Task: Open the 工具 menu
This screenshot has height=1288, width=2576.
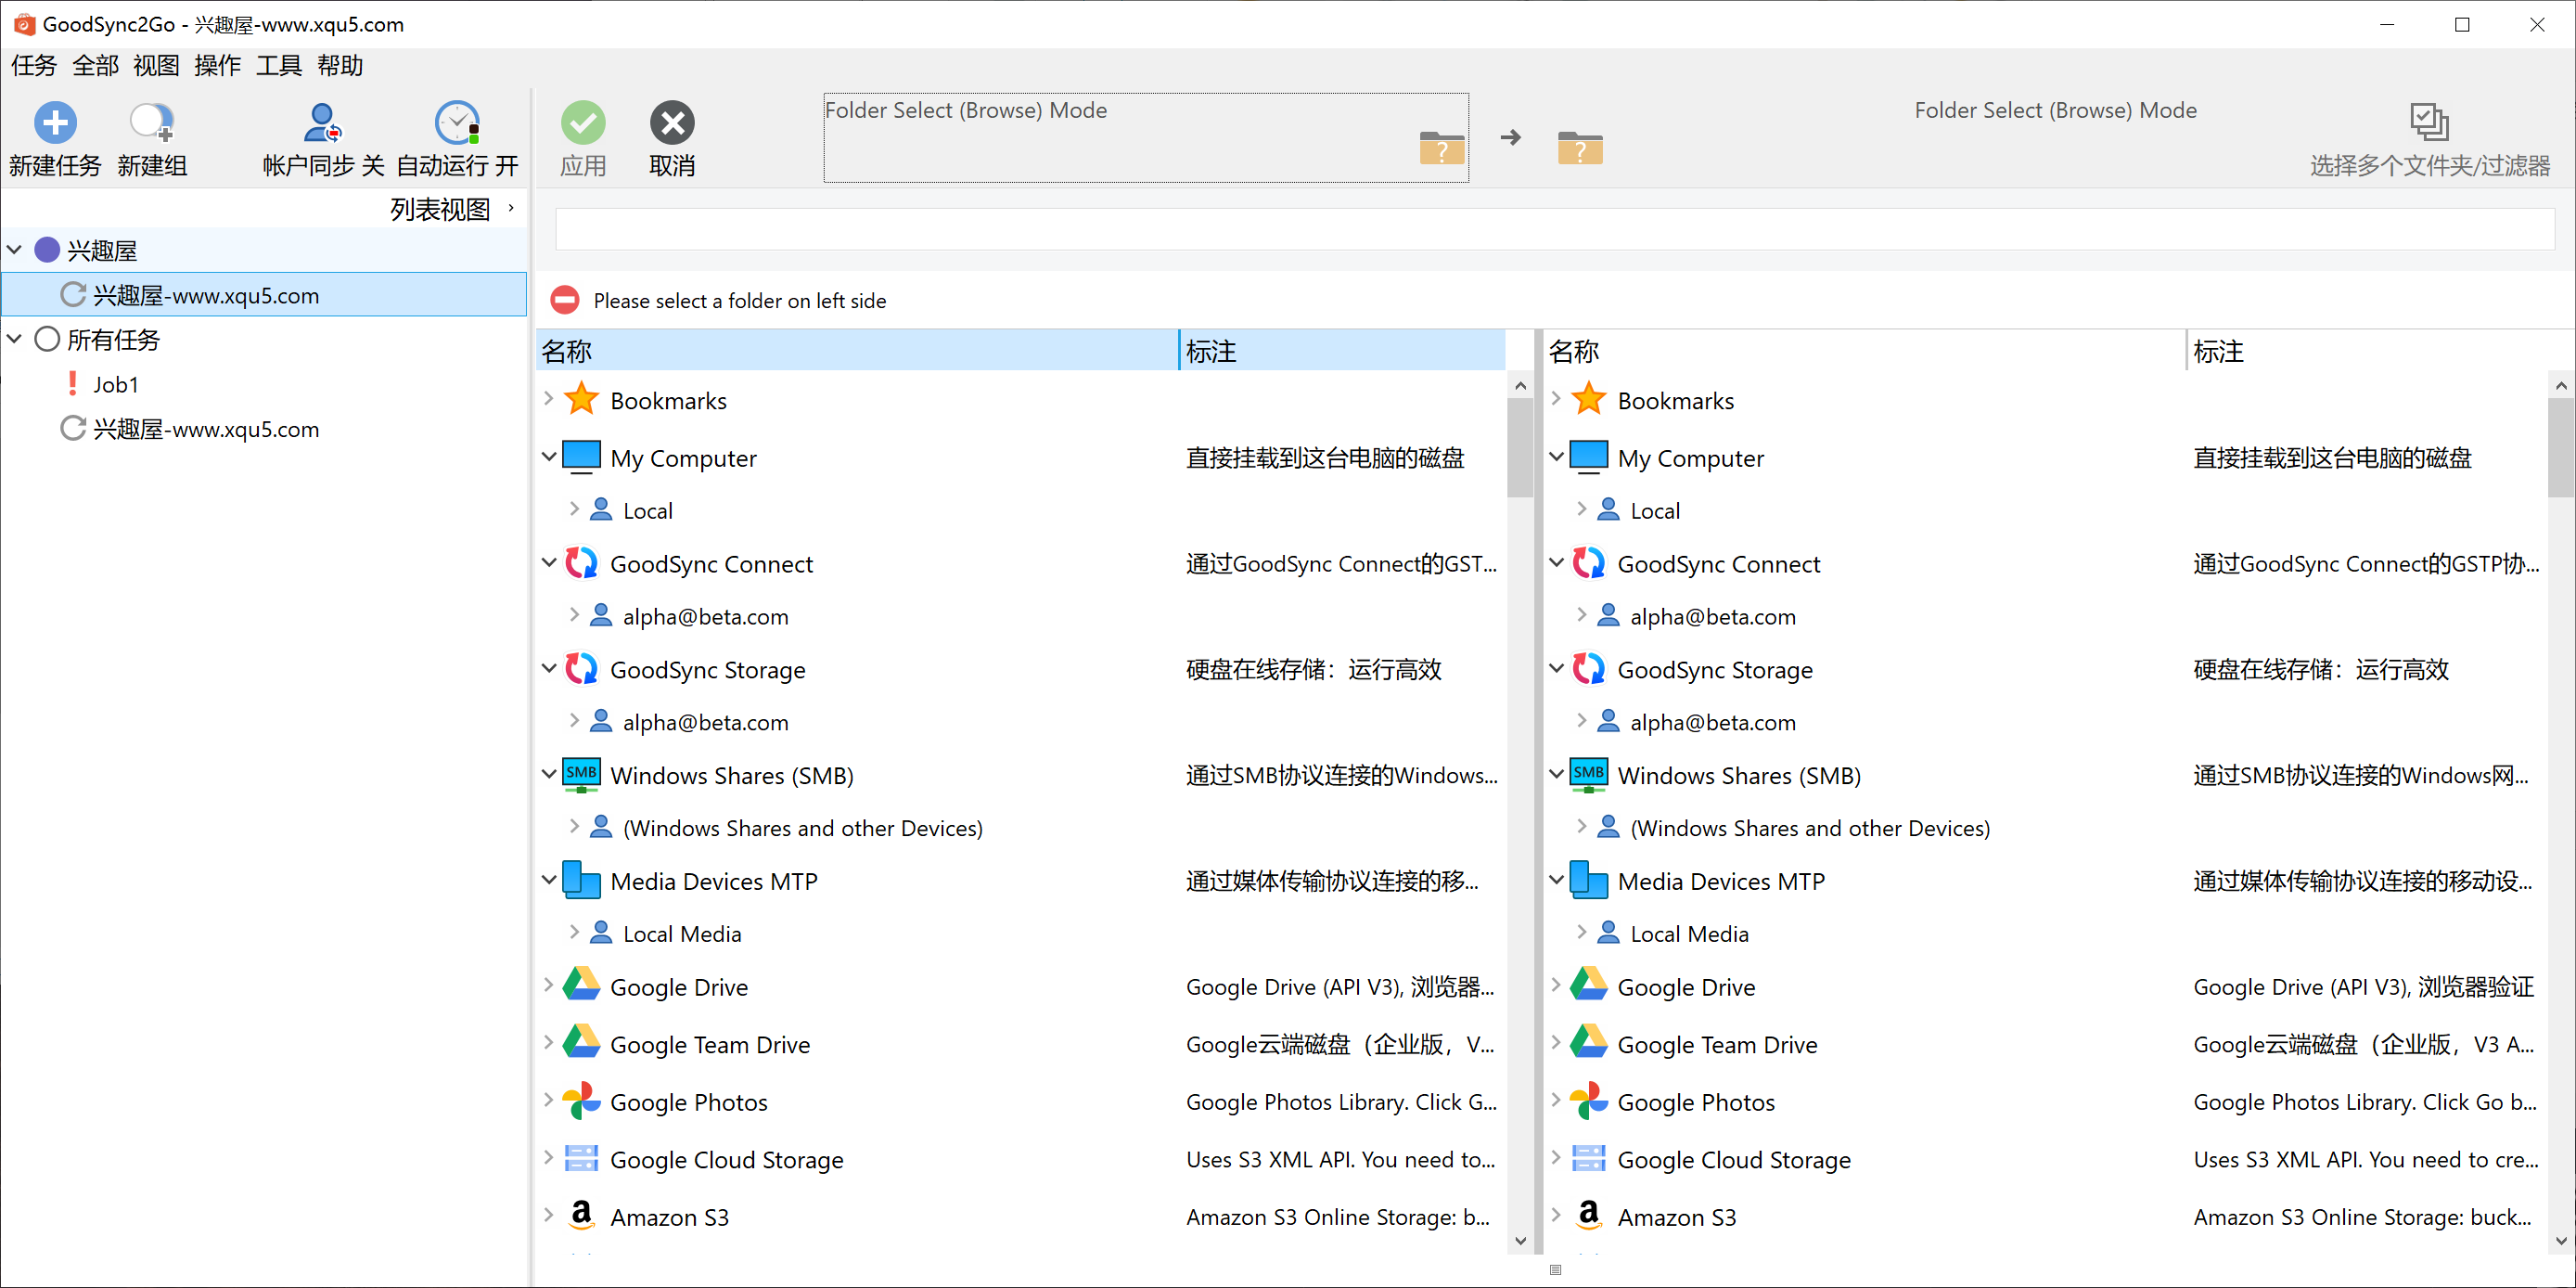Action: point(279,66)
